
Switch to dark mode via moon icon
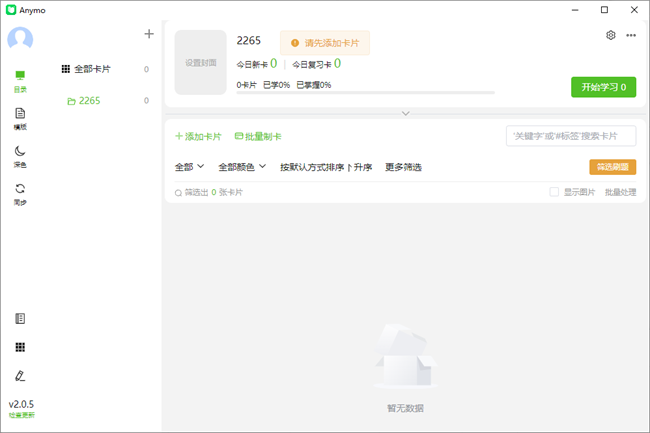pyautogui.click(x=20, y=155)
